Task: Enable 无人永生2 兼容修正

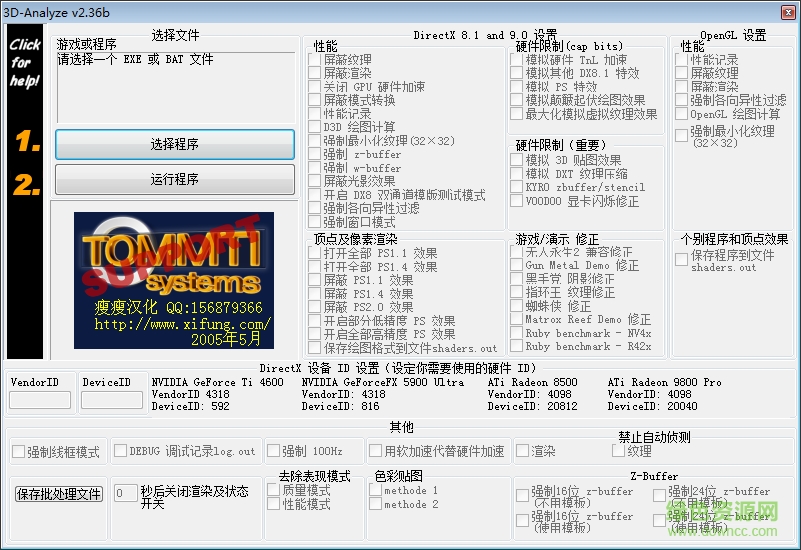Action: click(516, 252)
